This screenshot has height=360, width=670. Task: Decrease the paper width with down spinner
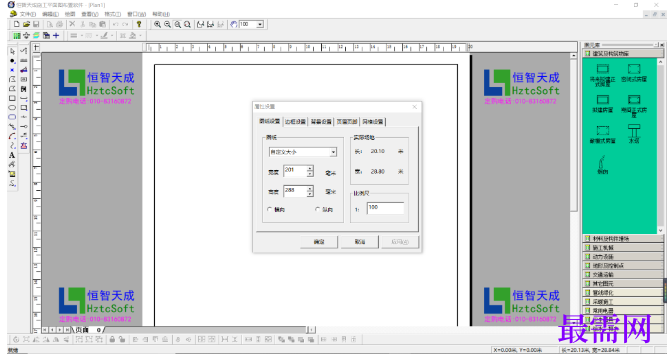[x=310, y=174]
